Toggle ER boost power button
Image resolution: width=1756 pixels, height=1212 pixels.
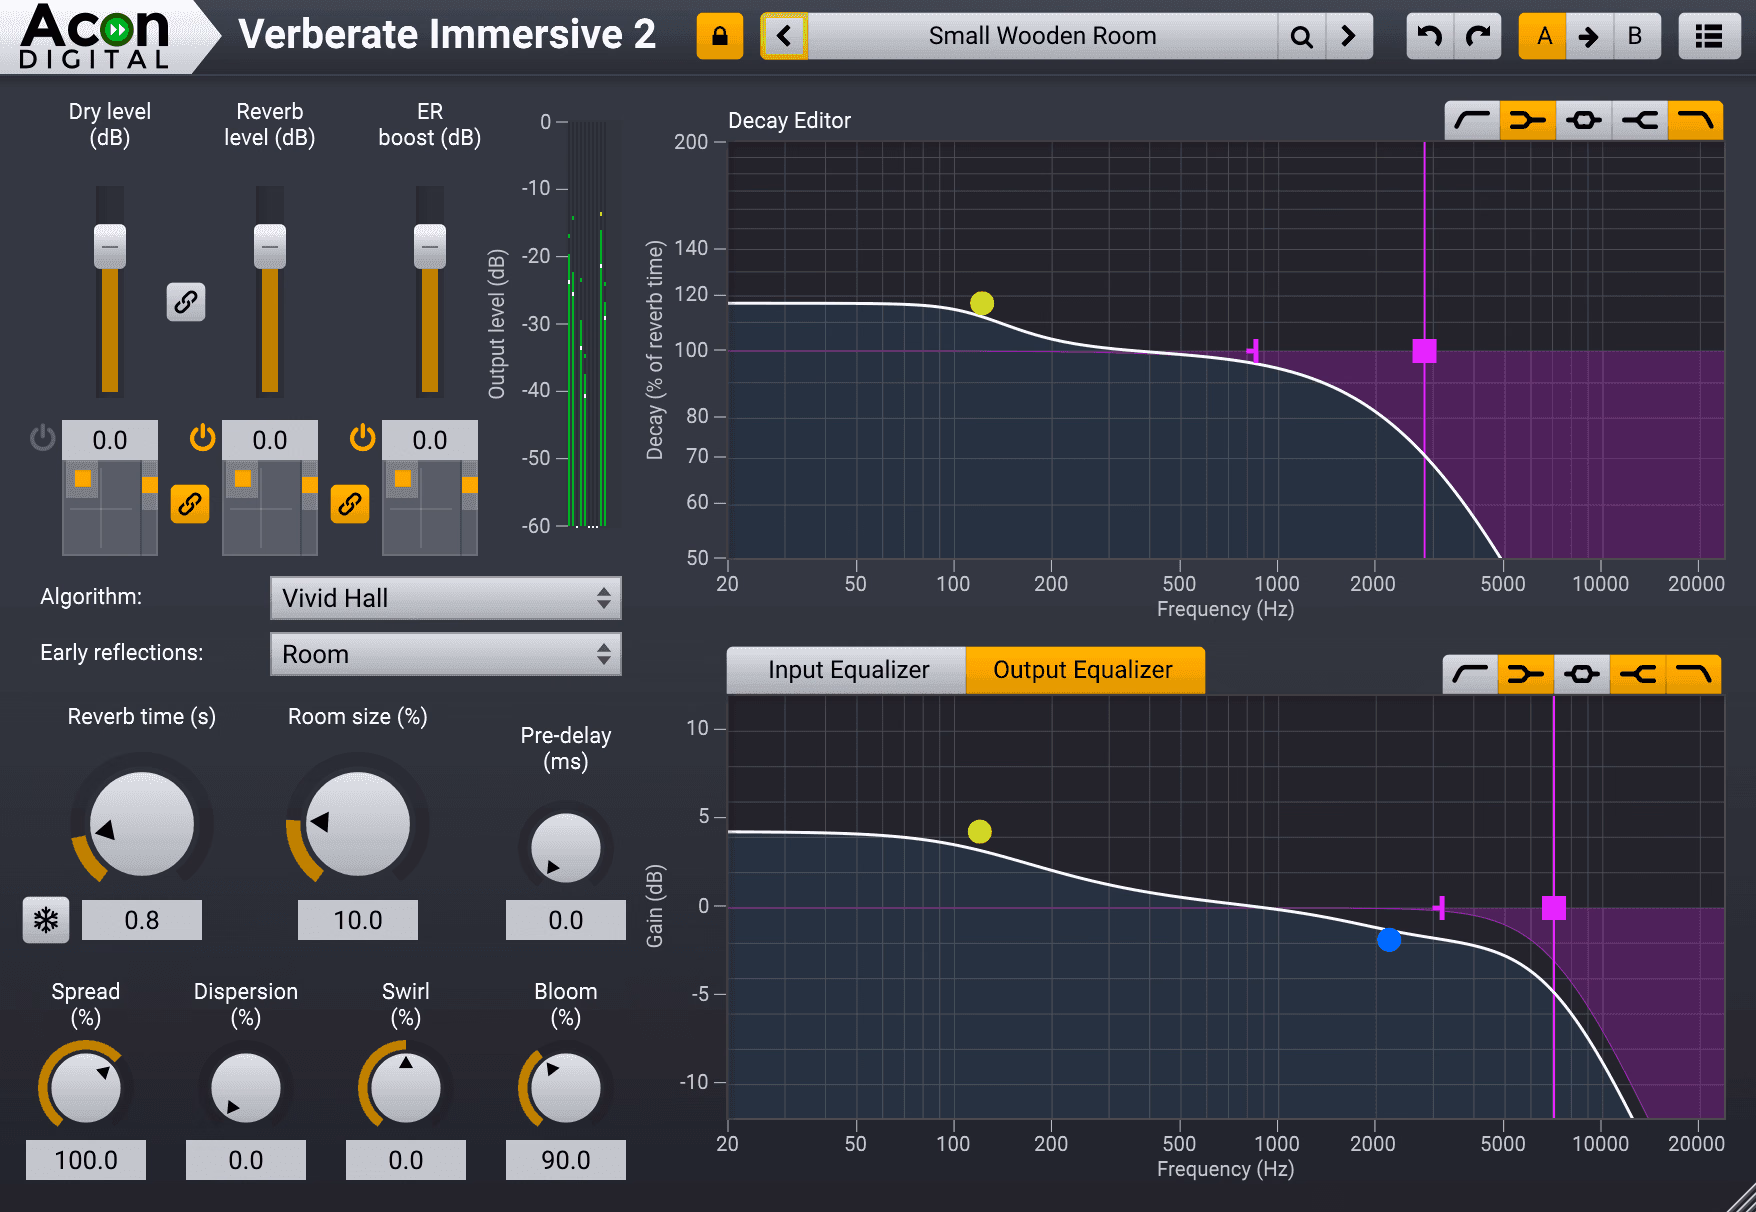[363, 437]
